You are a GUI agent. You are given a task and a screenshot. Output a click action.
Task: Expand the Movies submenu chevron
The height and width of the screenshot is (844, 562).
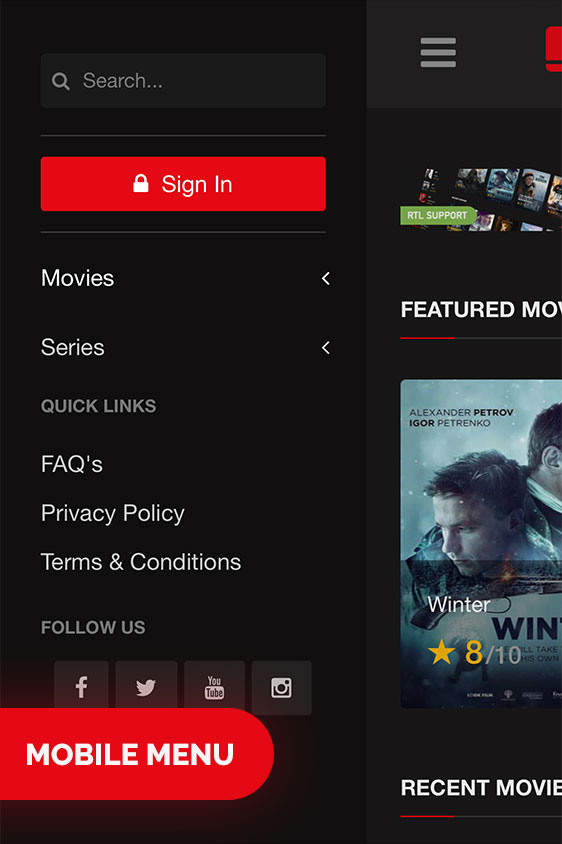(x=325, y=278)
